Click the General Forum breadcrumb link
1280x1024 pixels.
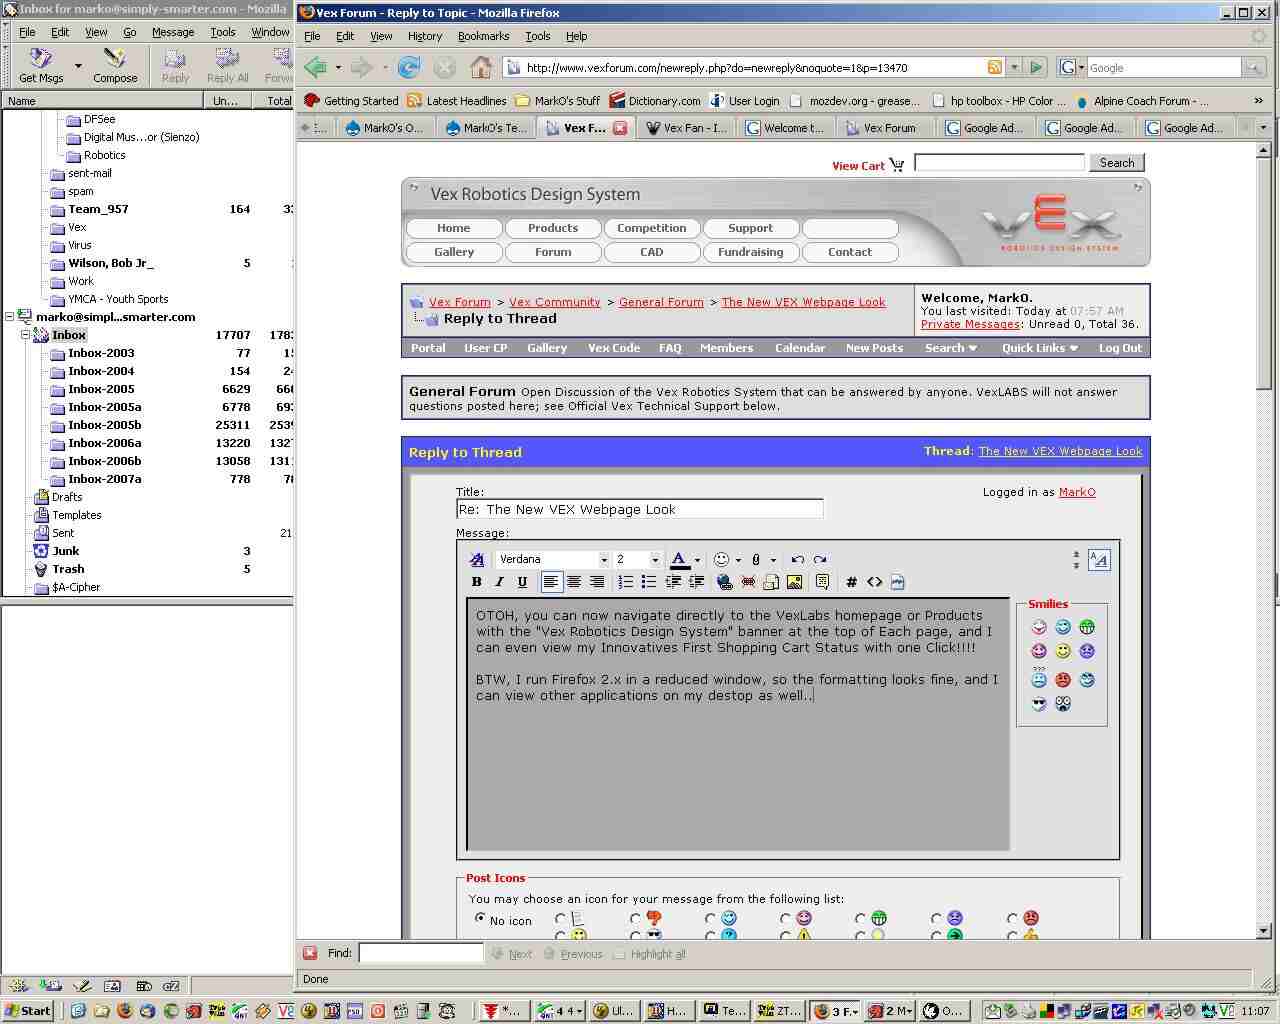tap(661, 302)
